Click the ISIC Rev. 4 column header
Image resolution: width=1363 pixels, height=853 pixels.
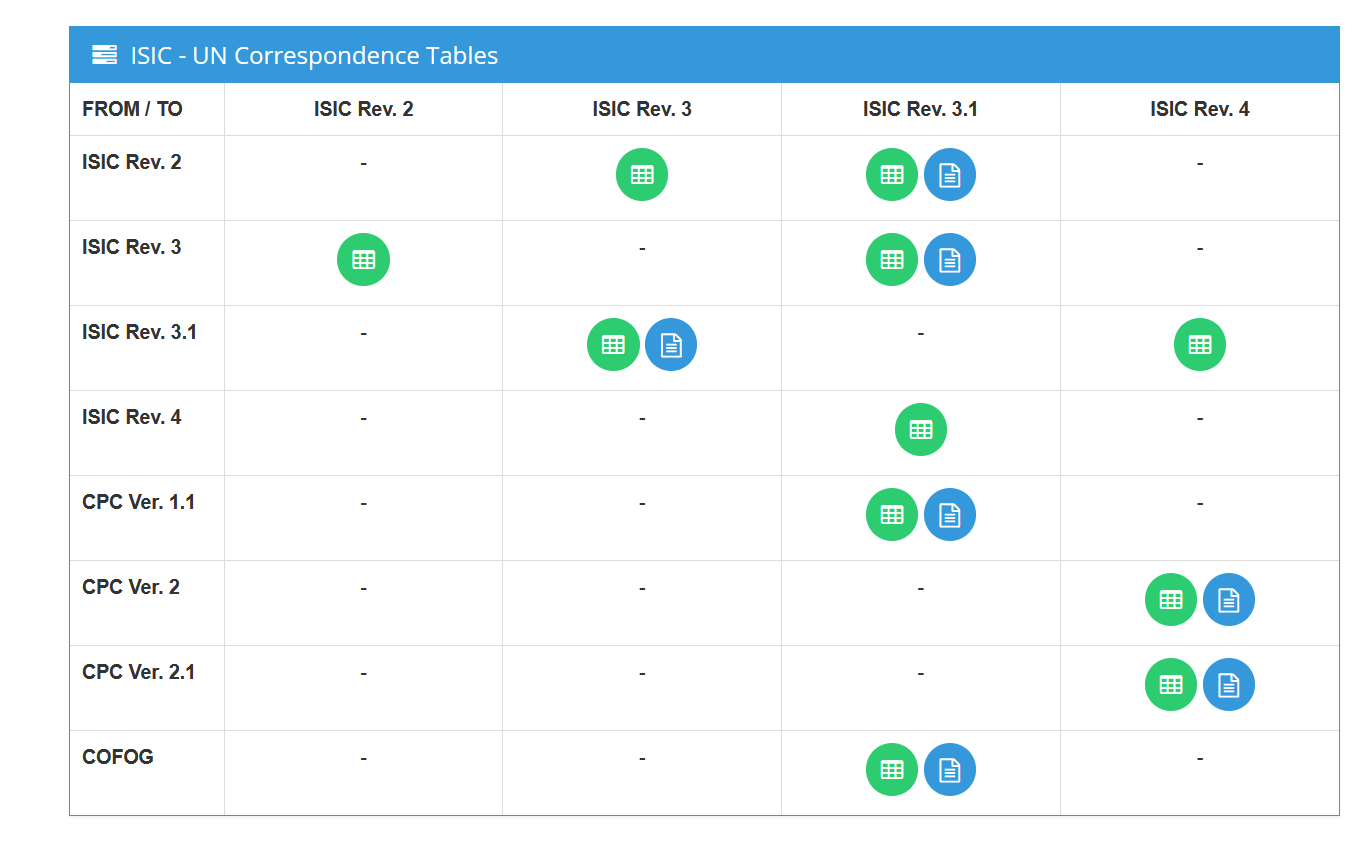point(1200,109)
